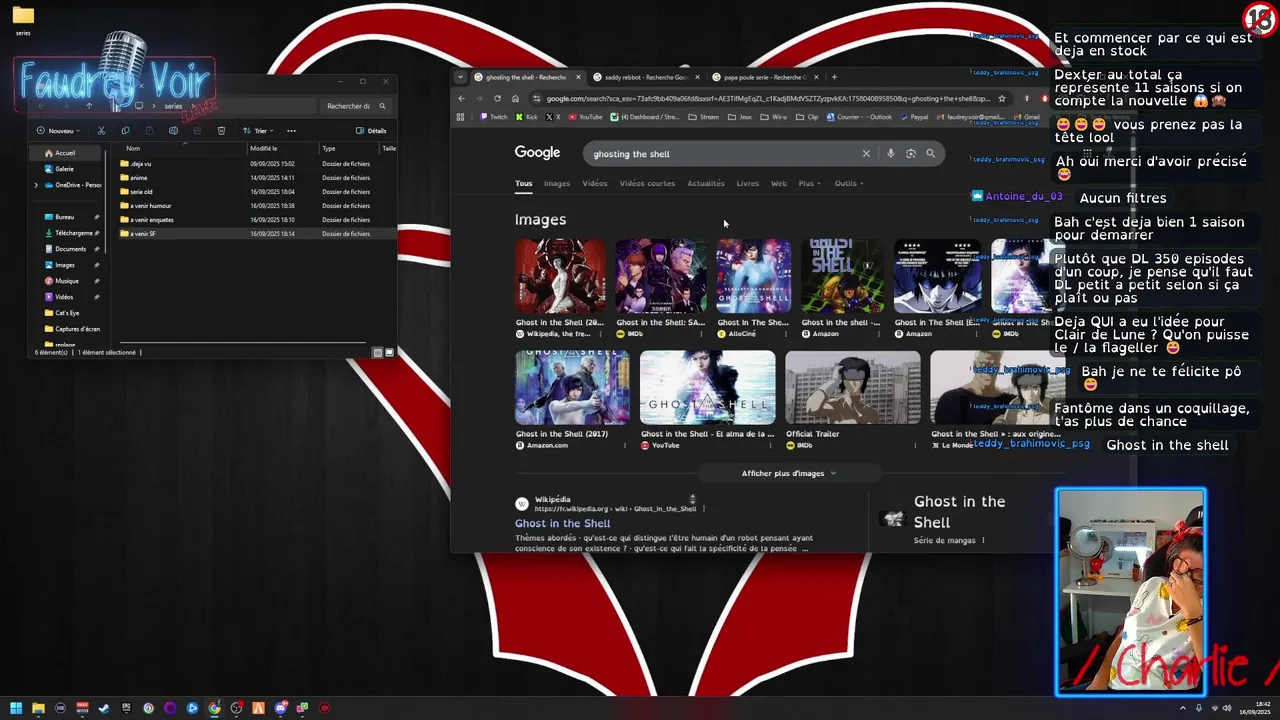Open the volume control in system tray
Viewport: 1280px width, 720px height.
pos(1227,708)
